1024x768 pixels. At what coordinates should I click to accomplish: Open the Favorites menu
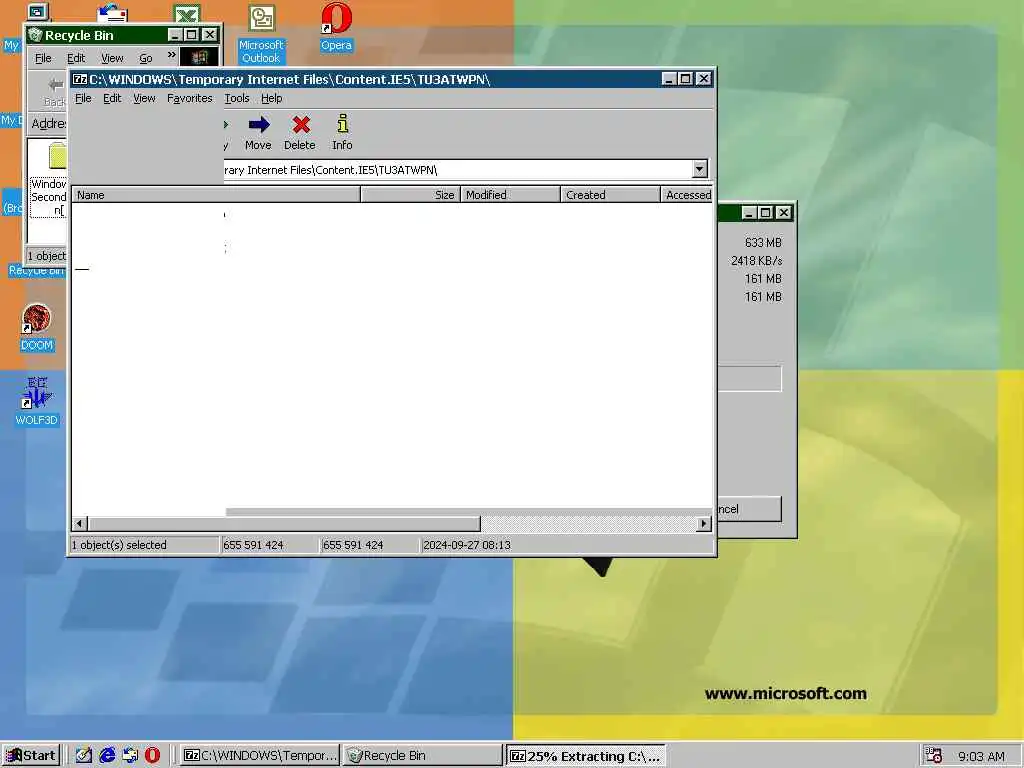click(x=189, y=99)
